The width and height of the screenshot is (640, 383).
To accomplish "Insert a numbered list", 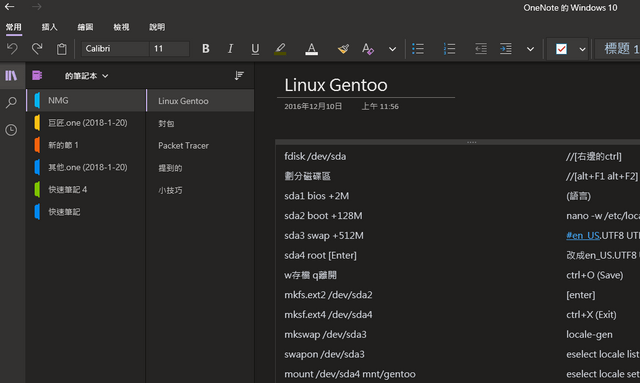I will click(x=449, y=49).
